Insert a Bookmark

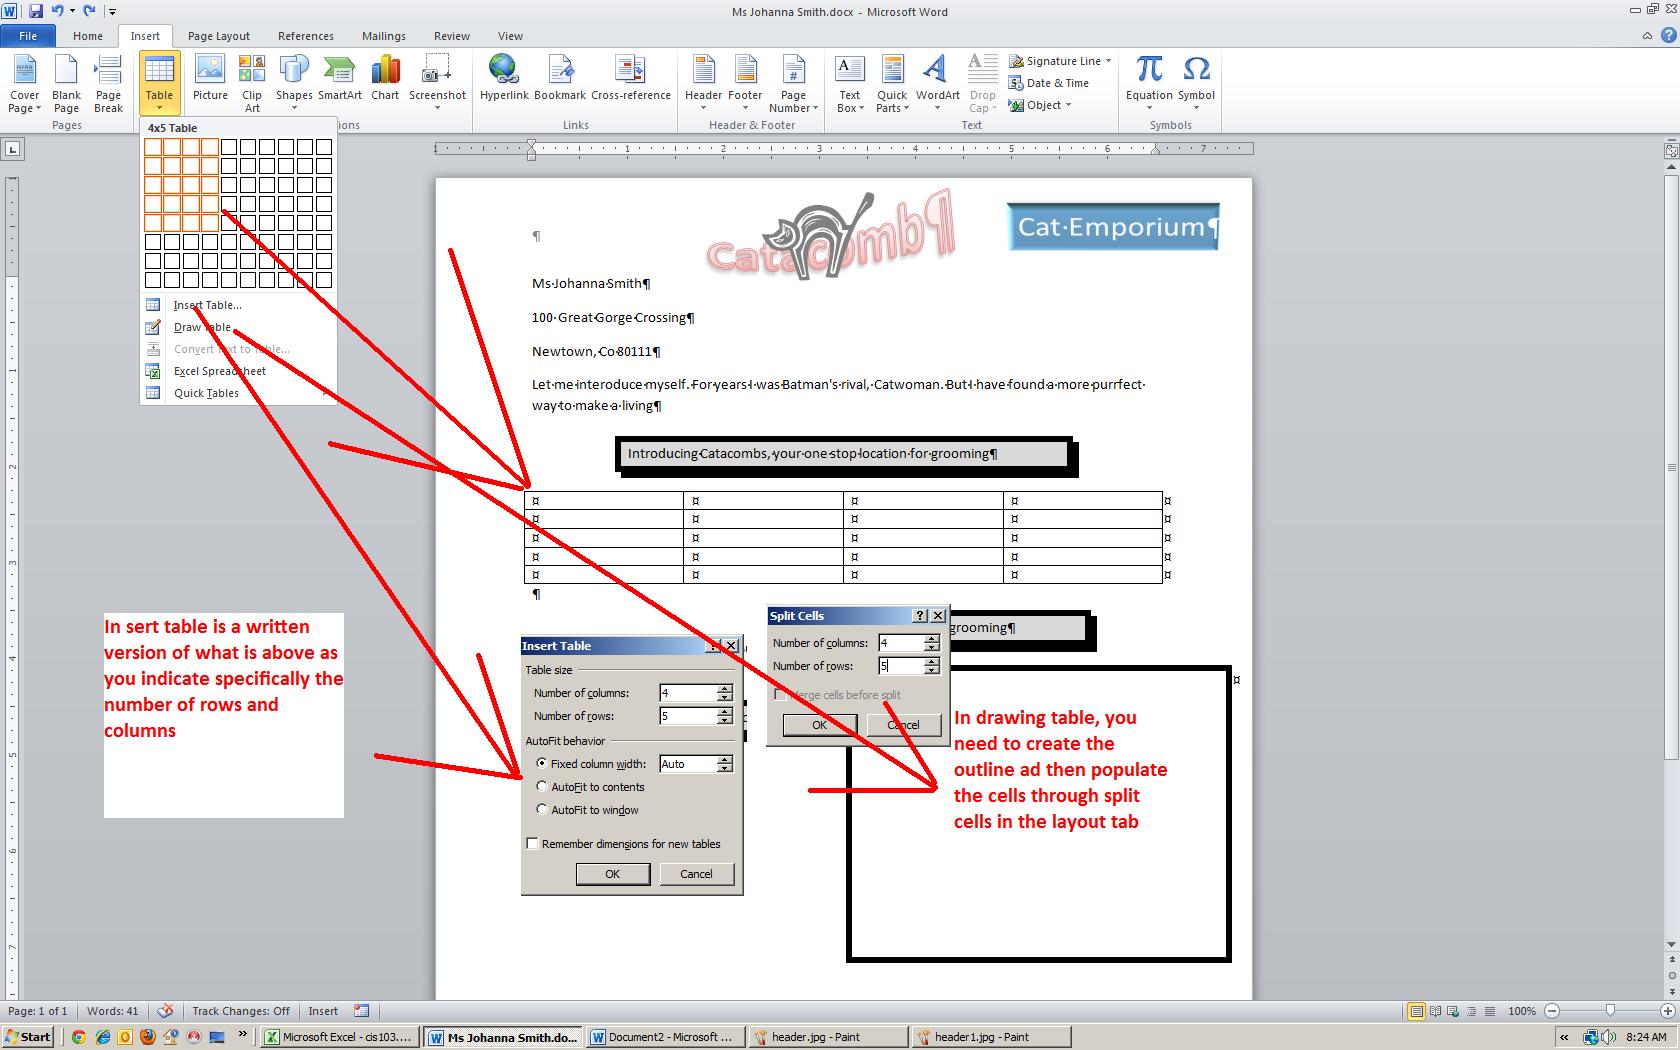[x=560, y=78]
